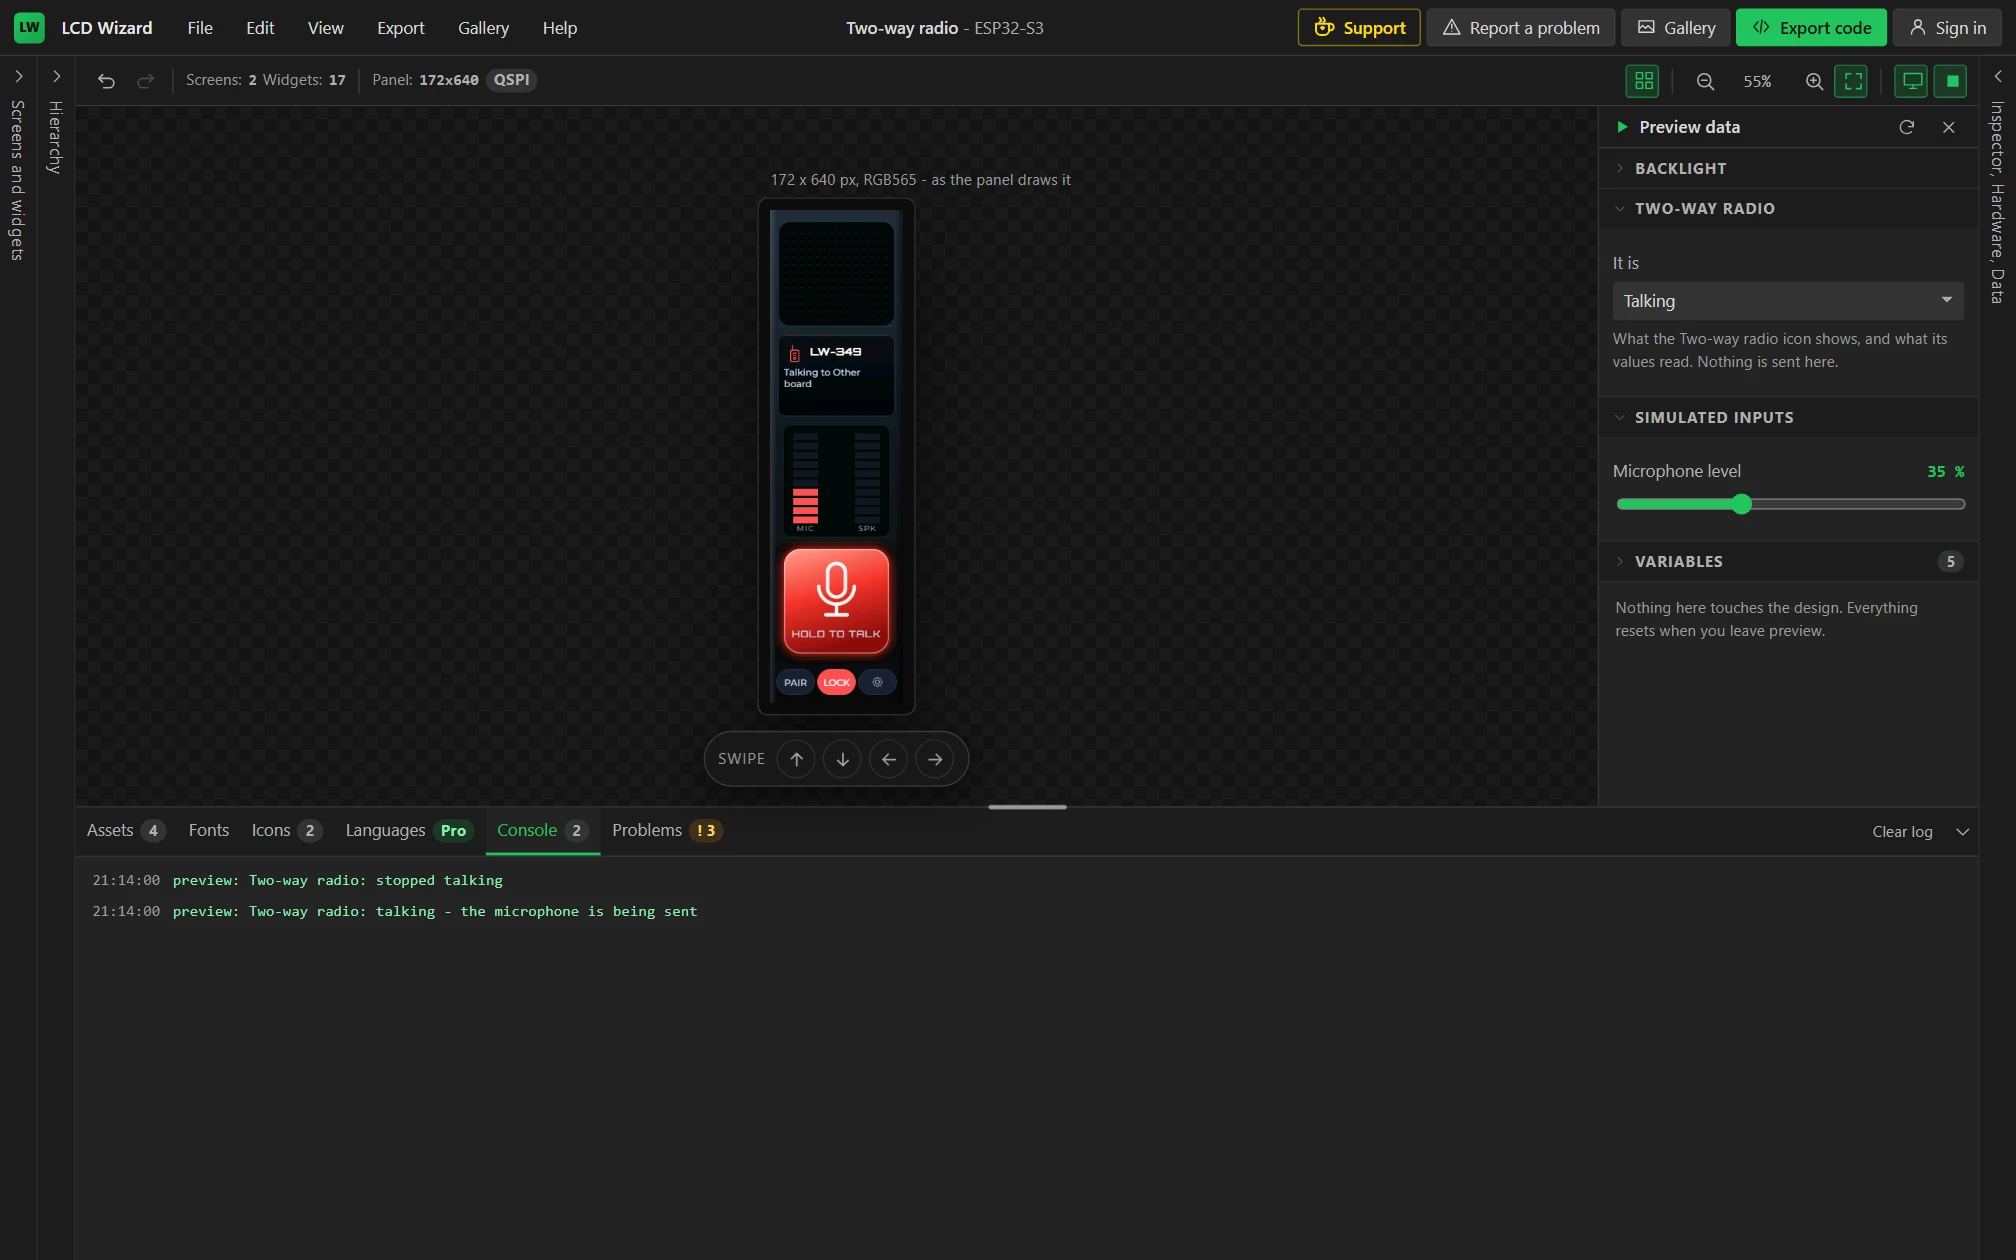Click the fit-to-screen icon
This screenshot has height=1260, width=2016.
pos(1852,81)
